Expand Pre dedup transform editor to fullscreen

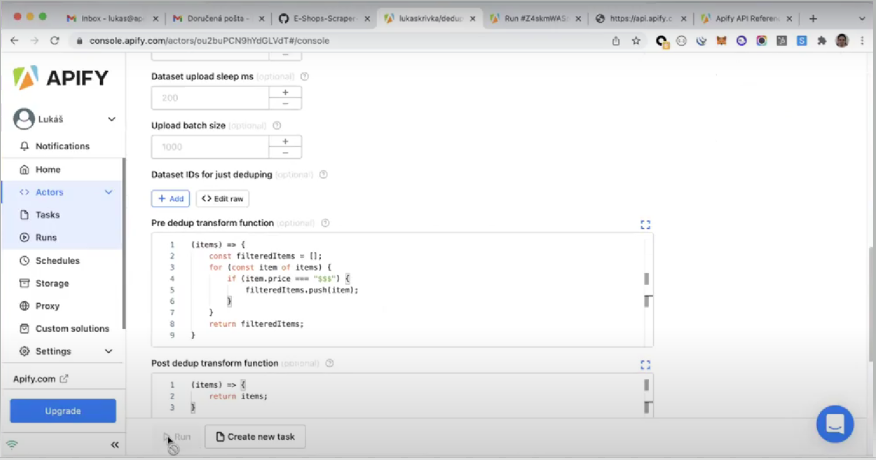pos(645,225)
